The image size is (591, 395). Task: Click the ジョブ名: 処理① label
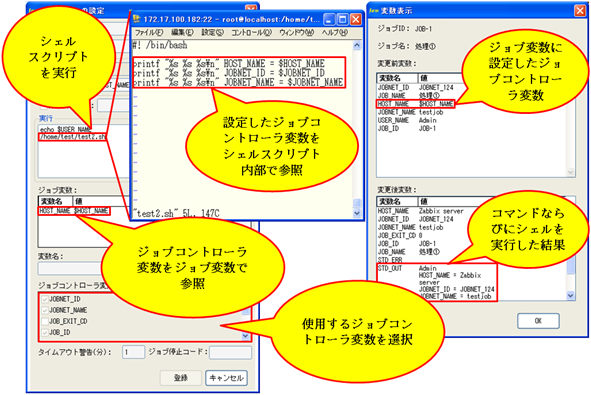coord(407,46)
